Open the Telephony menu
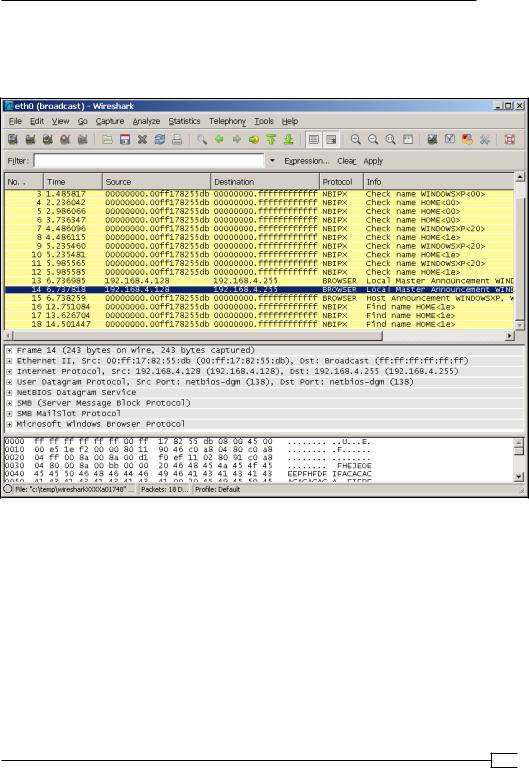Image resolution: width=529 pixels, height=768 pixels. (227, 121)
